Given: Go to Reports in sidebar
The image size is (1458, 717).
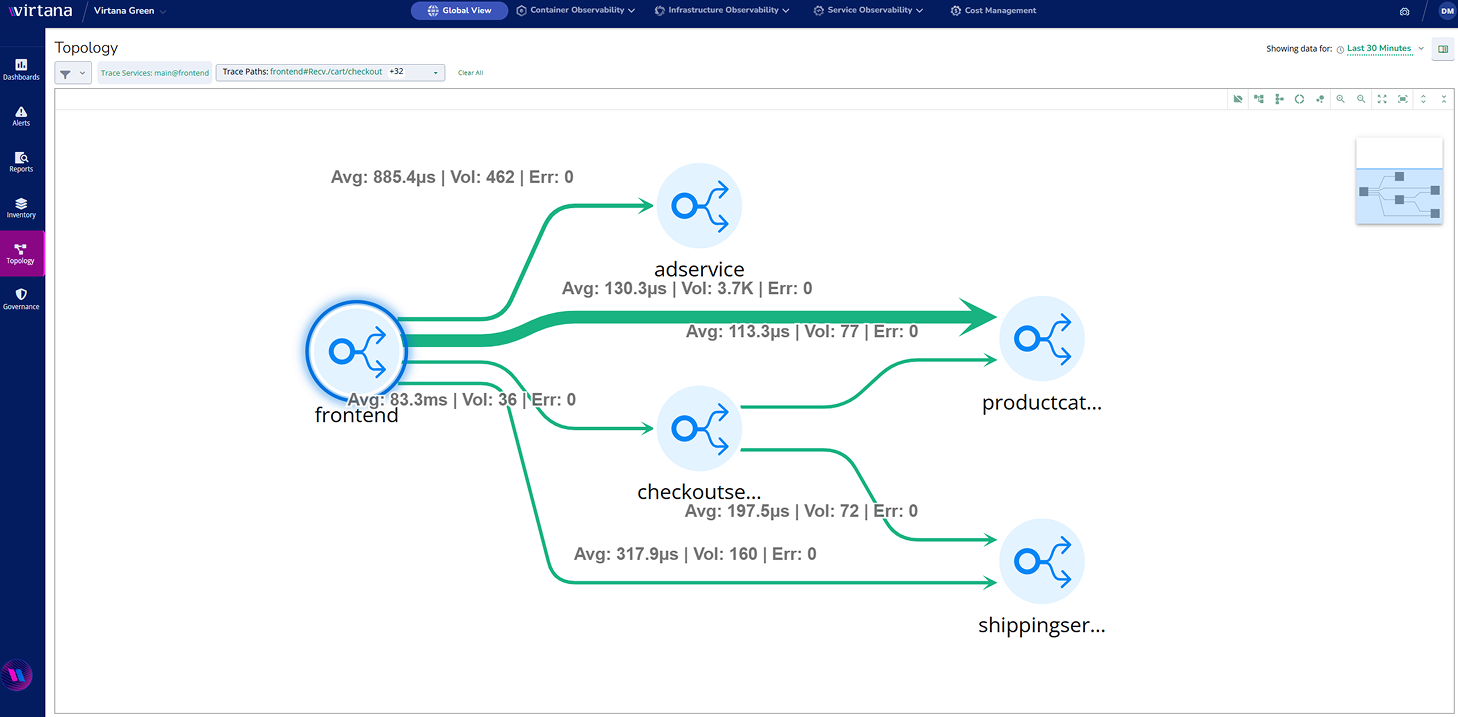Looking at the screenshot, I should tap(21, 162).
